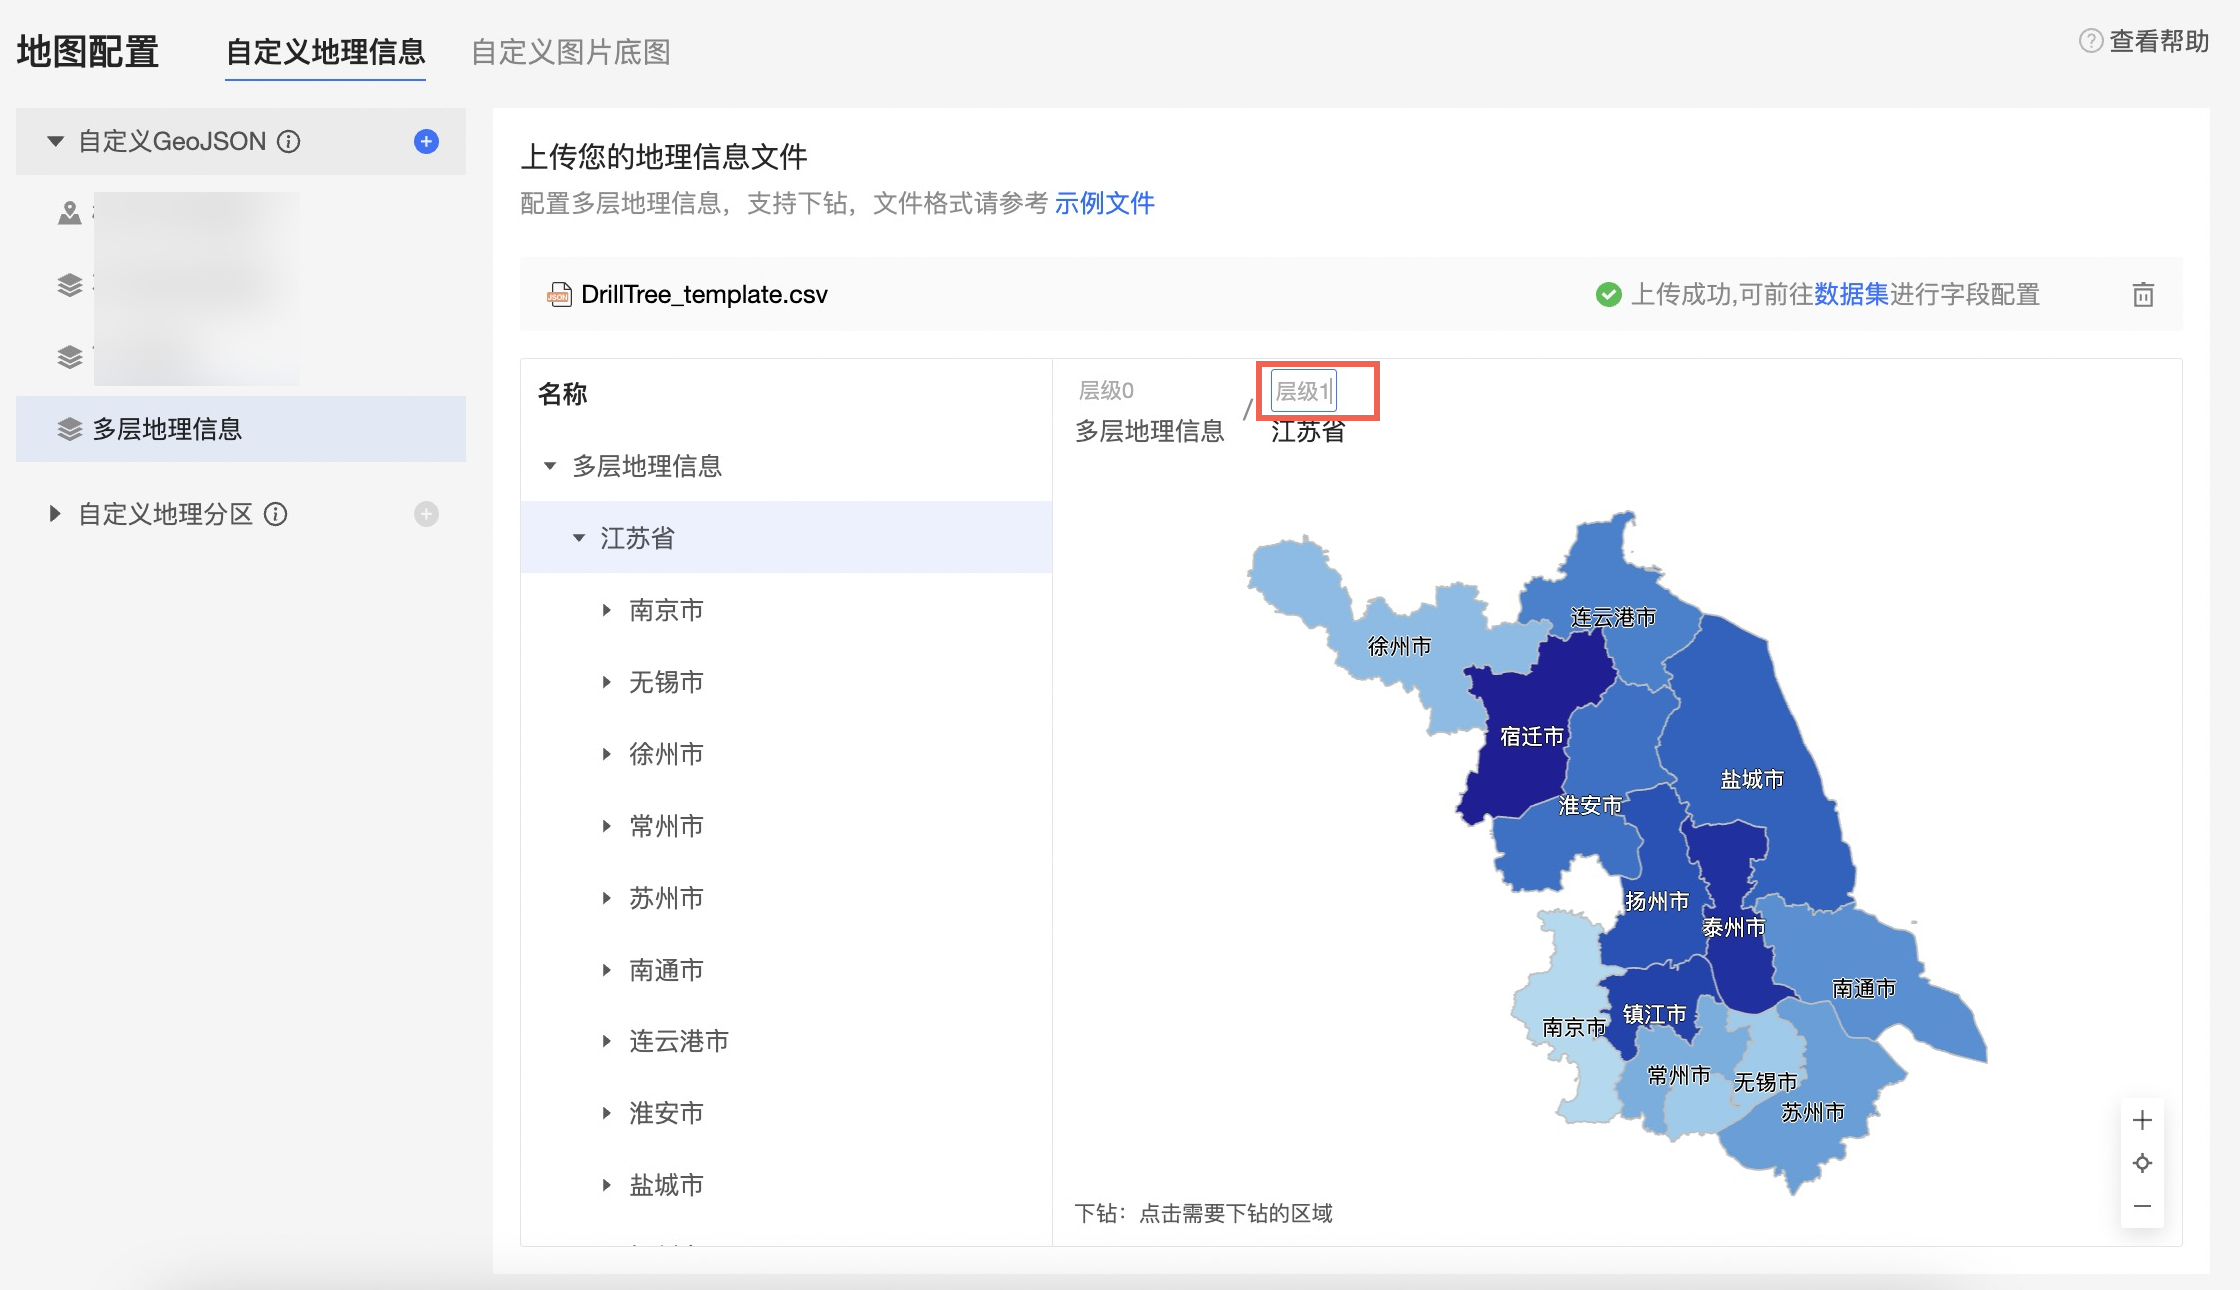Click the layers icon beside 多层地理信息
This screenshot has height=1290, width=2240.
point(70,429)
